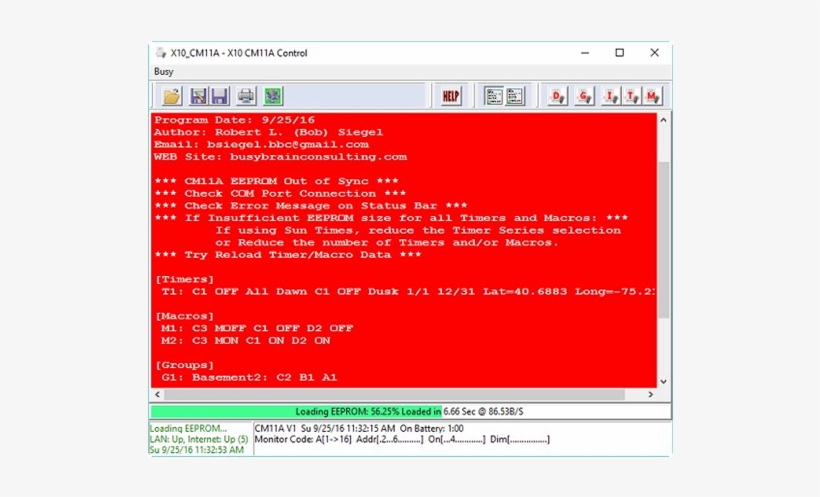Viewport: 820px width, 497px height.
Task: Open the HELP toolbar button
Action: point(451,96)
